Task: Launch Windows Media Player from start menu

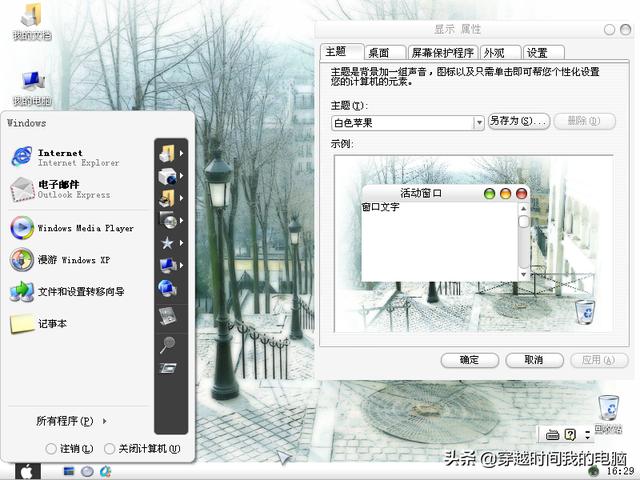Action: point(72,228)
